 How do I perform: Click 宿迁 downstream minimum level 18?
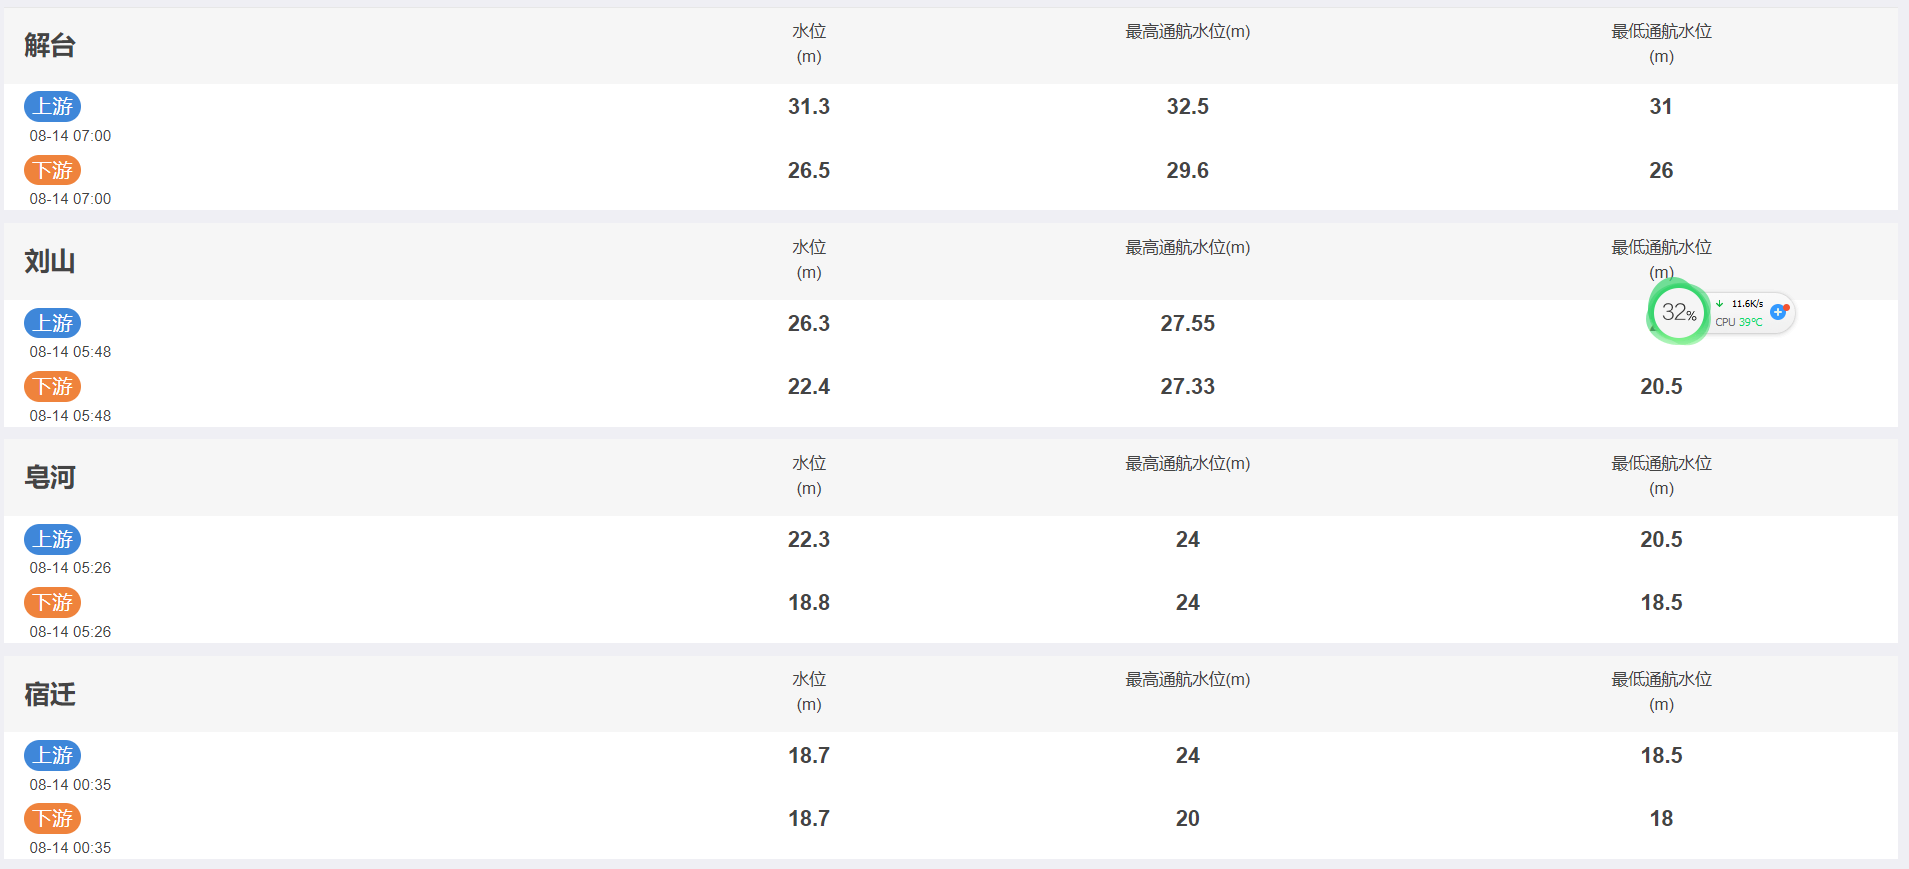1661,818
